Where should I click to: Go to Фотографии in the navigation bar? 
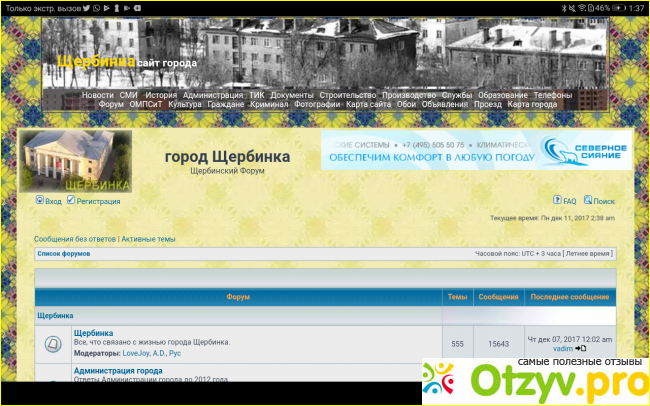click(x=317, y=104)
